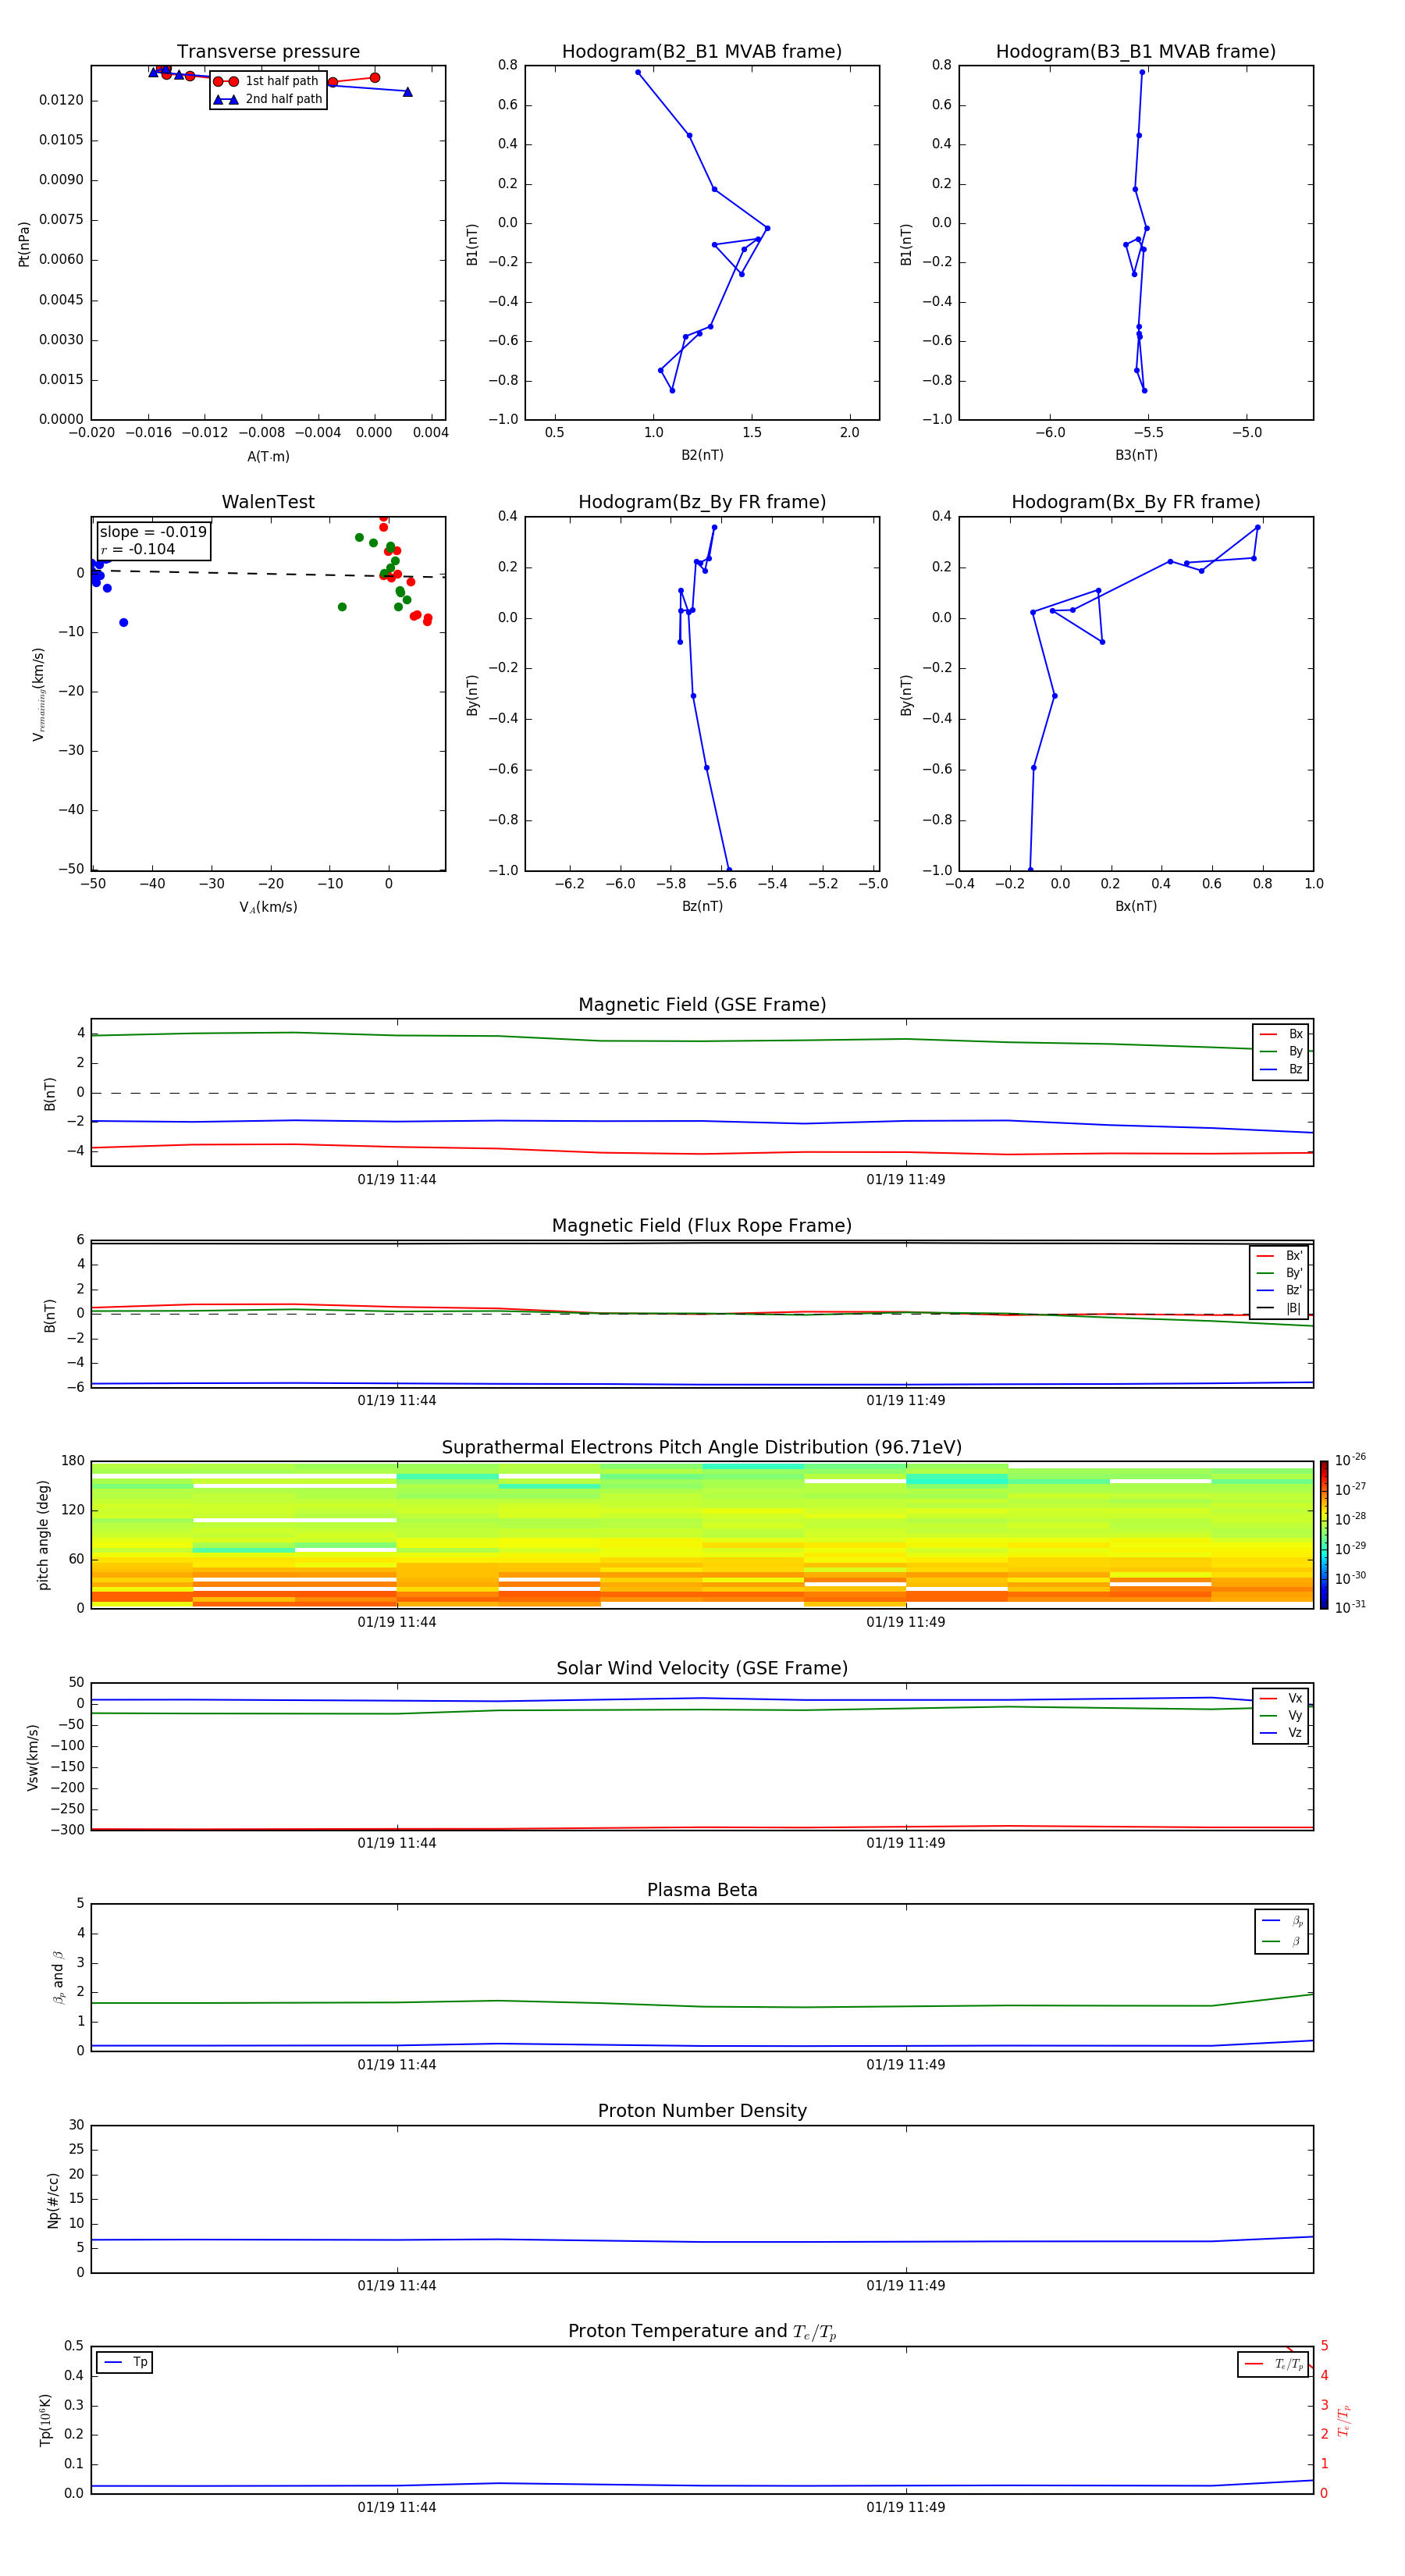
Task: Click the 'slope = -0.019' annotation
Action: [153, 532]
